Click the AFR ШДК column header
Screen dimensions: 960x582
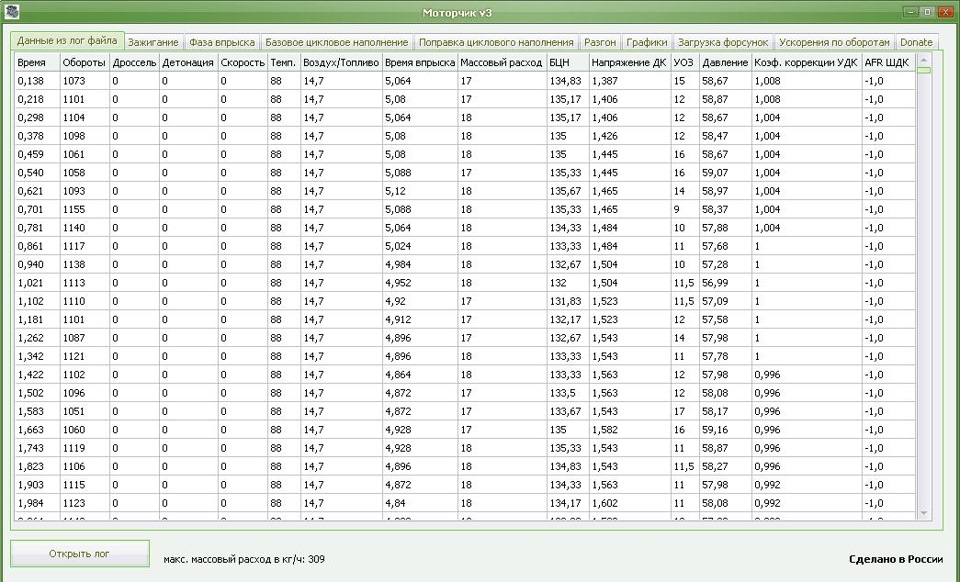coord(888,62)
